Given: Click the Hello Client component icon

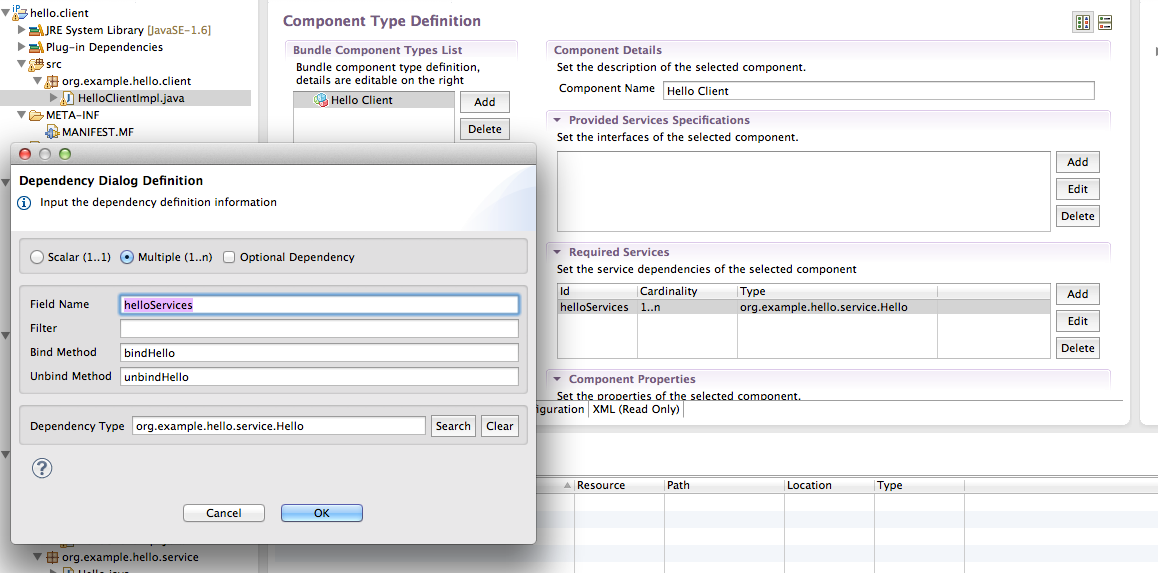Looking at the screenshot, I should pyautogui.click(x=320, y=100).
